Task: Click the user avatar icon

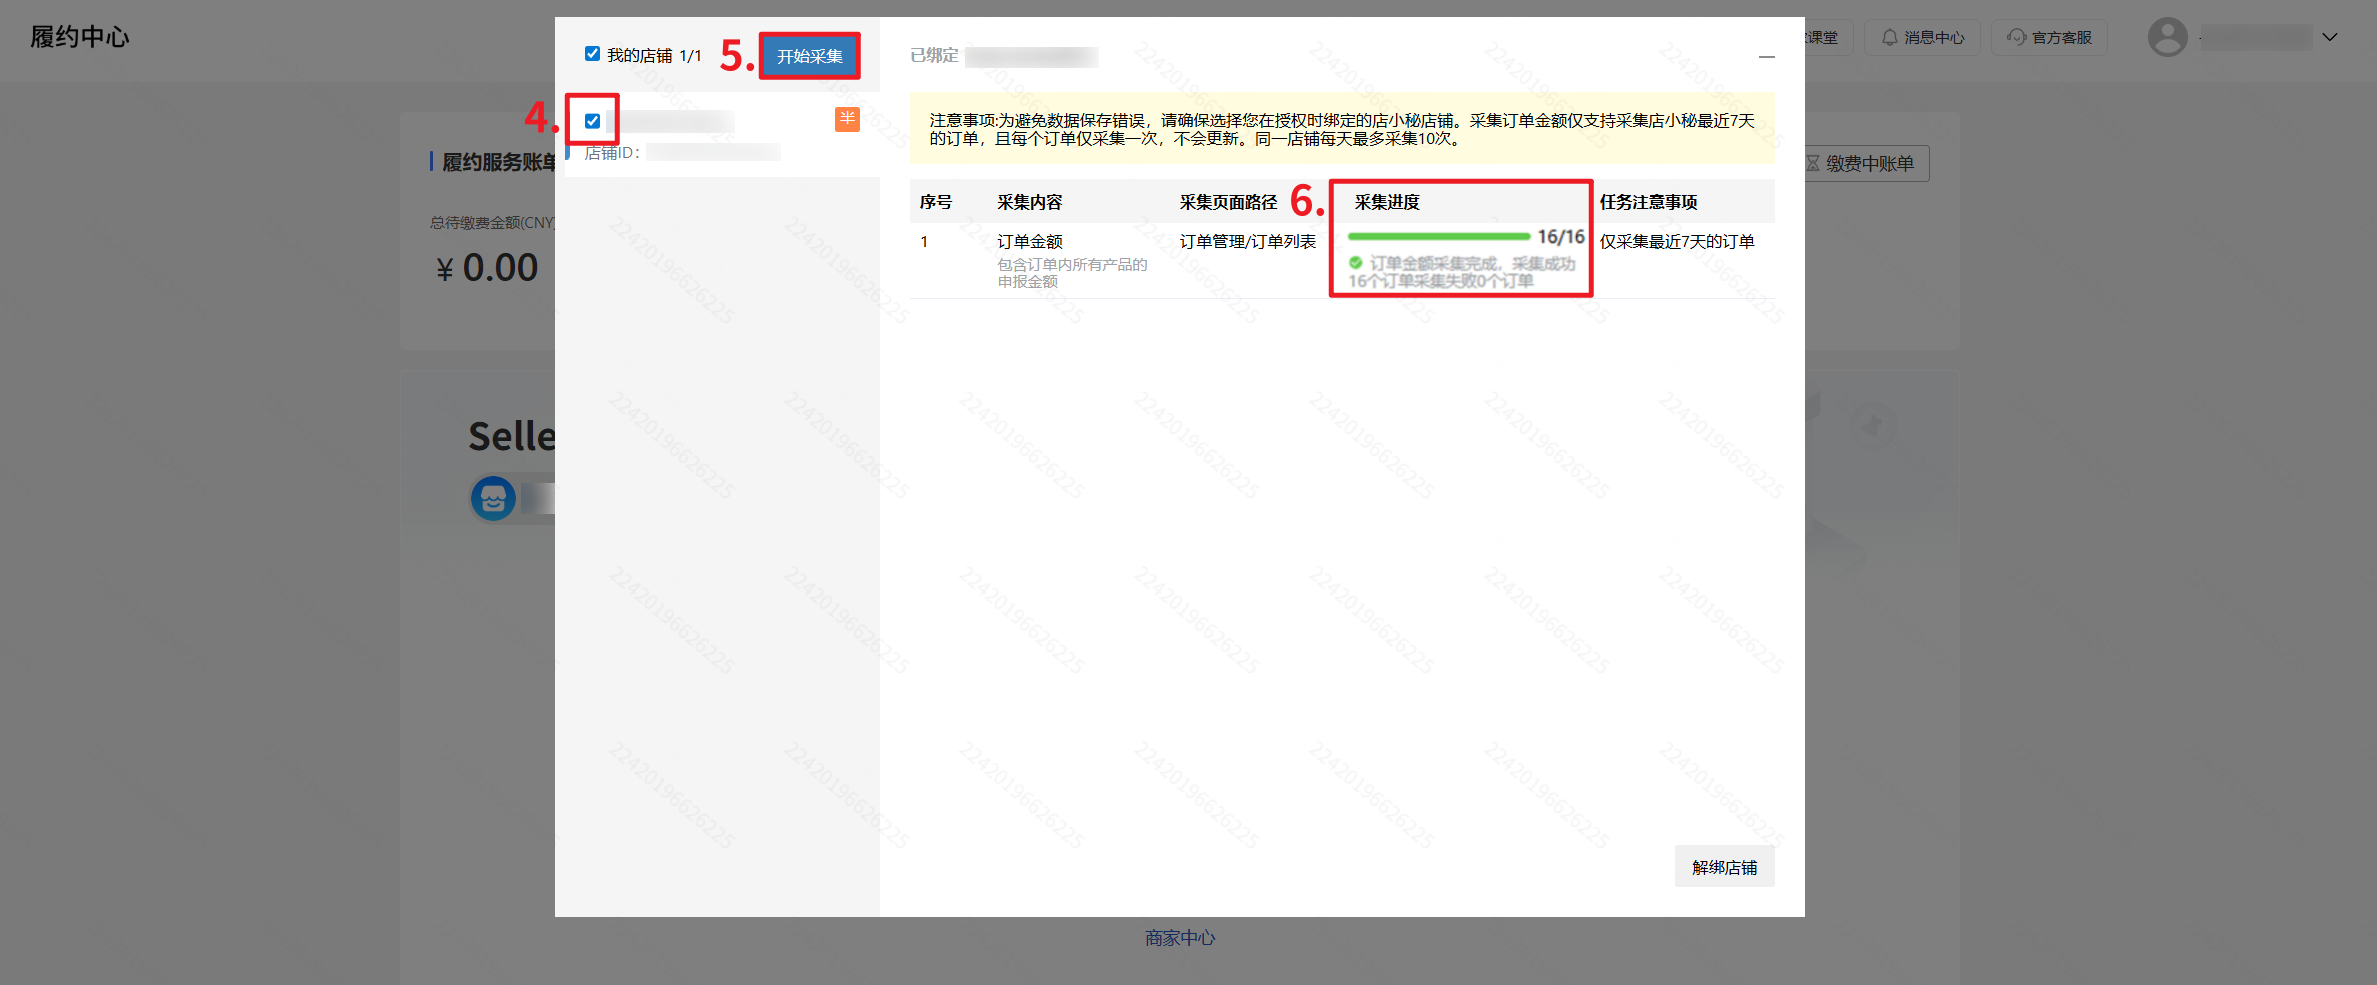Action: coord(2167,37)
